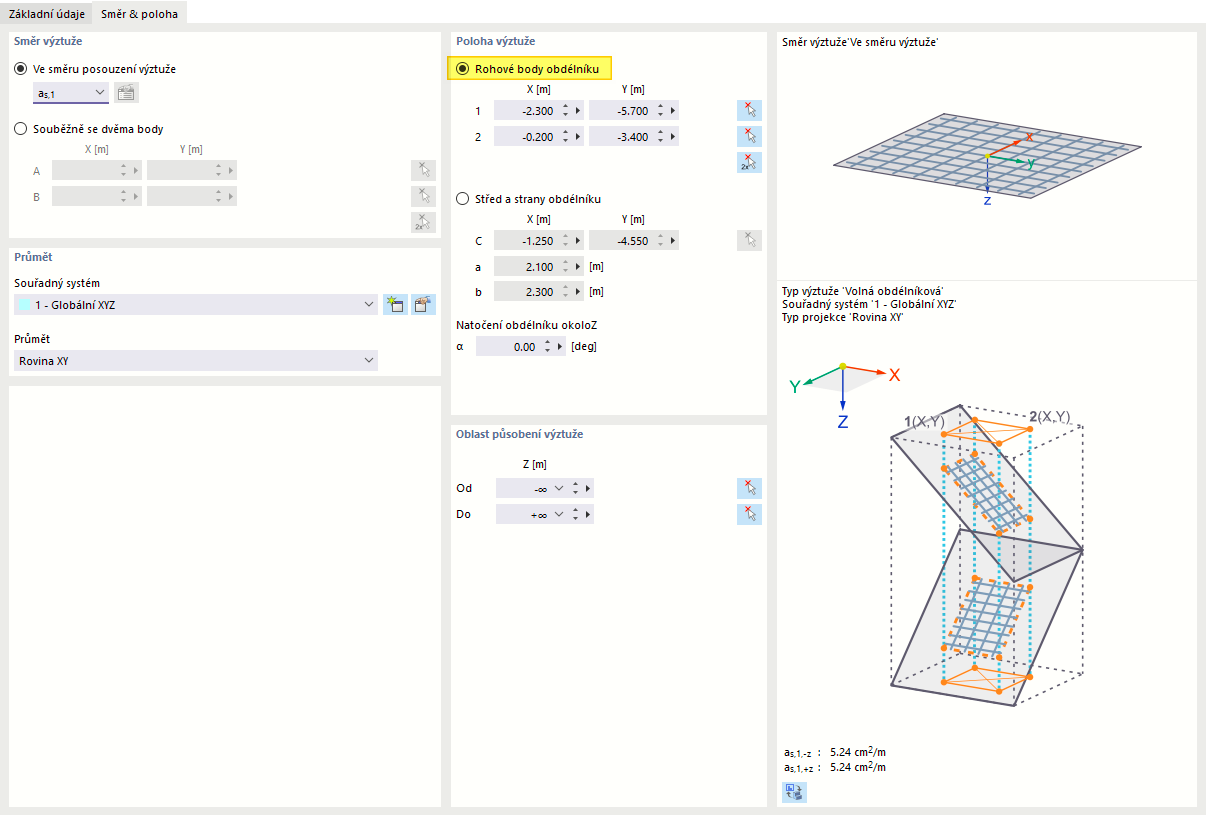The height and width of the screenshot is (815, 1206).
Task: Open the as,1 reinforcement direction dropdown
Action: [71, 93]
